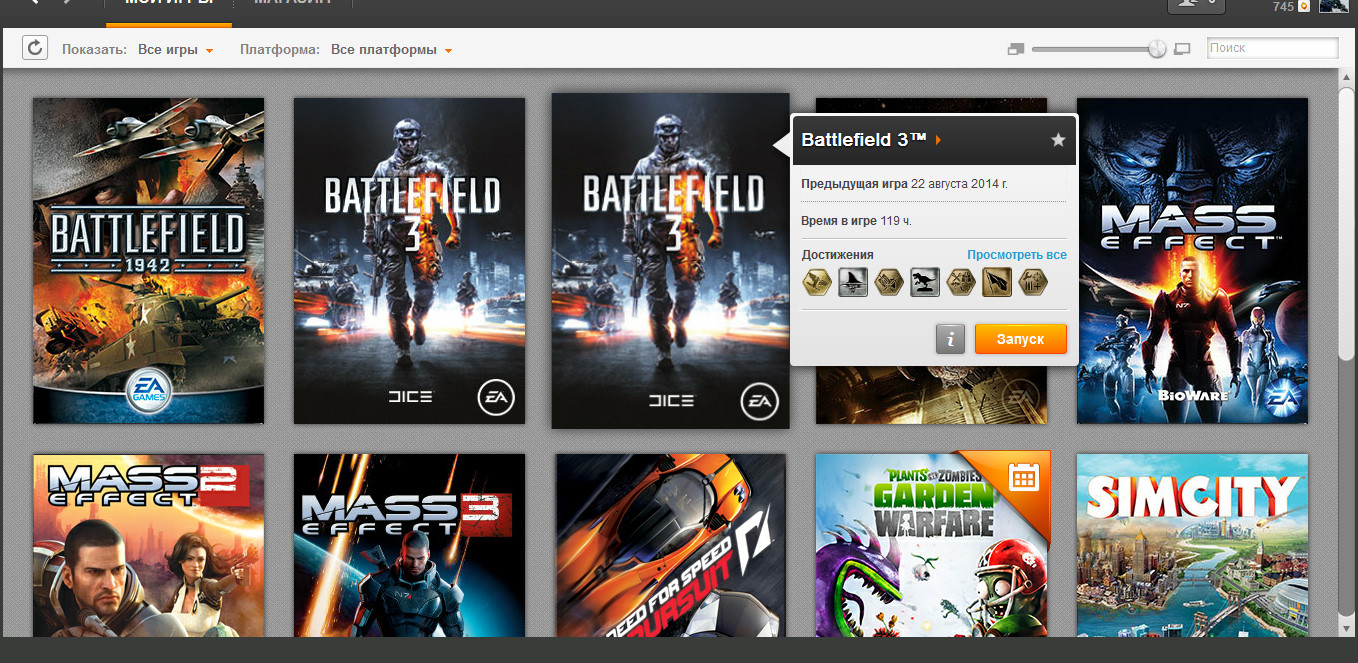Click the "Предыдущая игра 22 августа 2014 г." line
Image resolution: width=1358 pixels, height=663 pixels.
coord(904,184)
